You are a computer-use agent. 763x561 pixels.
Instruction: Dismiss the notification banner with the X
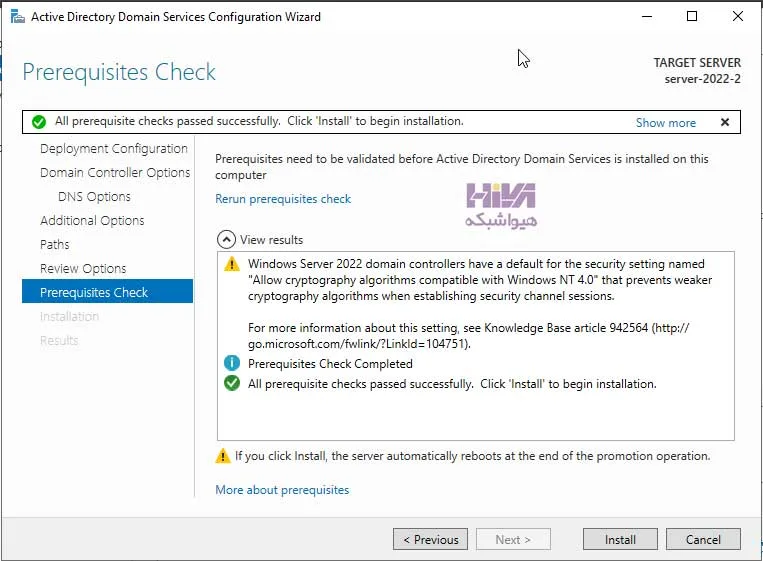[x=725, y=122]
